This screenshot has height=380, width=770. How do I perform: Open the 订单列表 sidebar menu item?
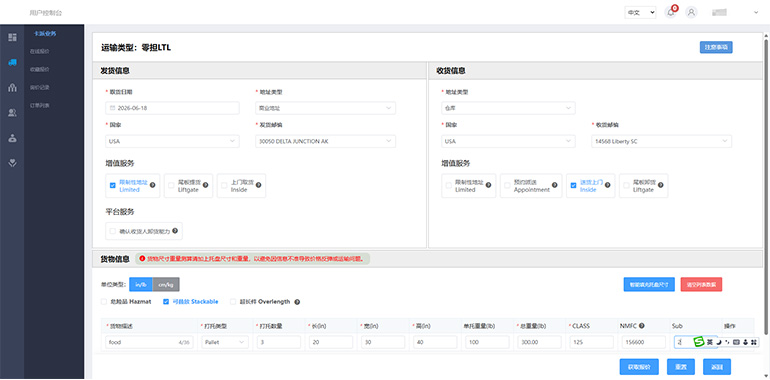coord(39,106)
